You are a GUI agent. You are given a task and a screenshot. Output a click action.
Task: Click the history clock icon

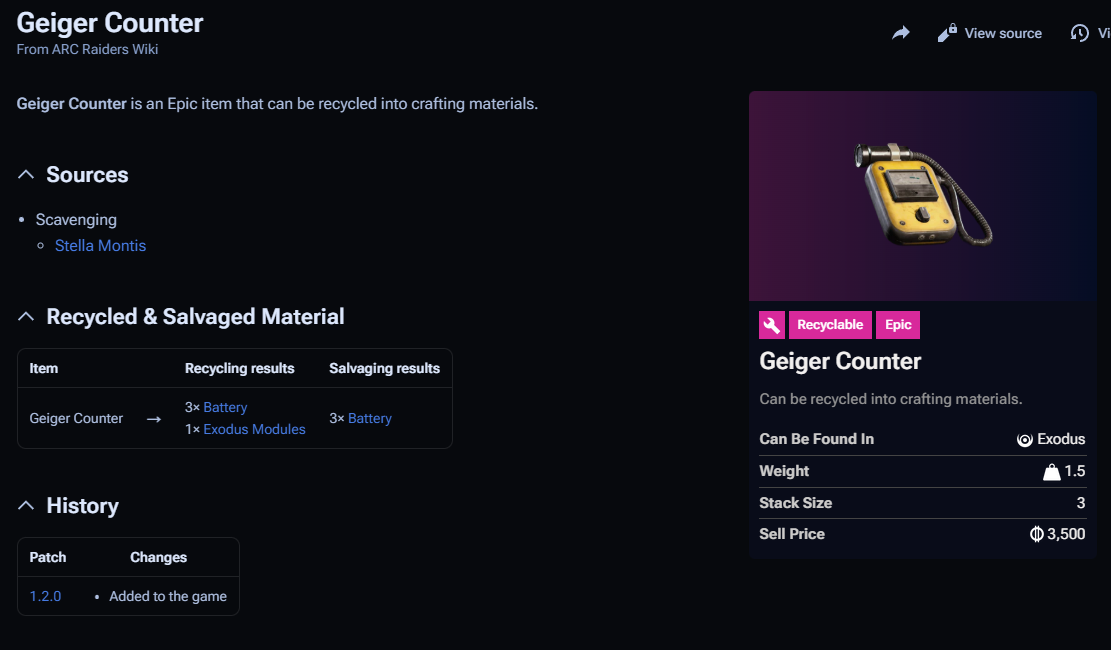click(x=1080, y=33)
